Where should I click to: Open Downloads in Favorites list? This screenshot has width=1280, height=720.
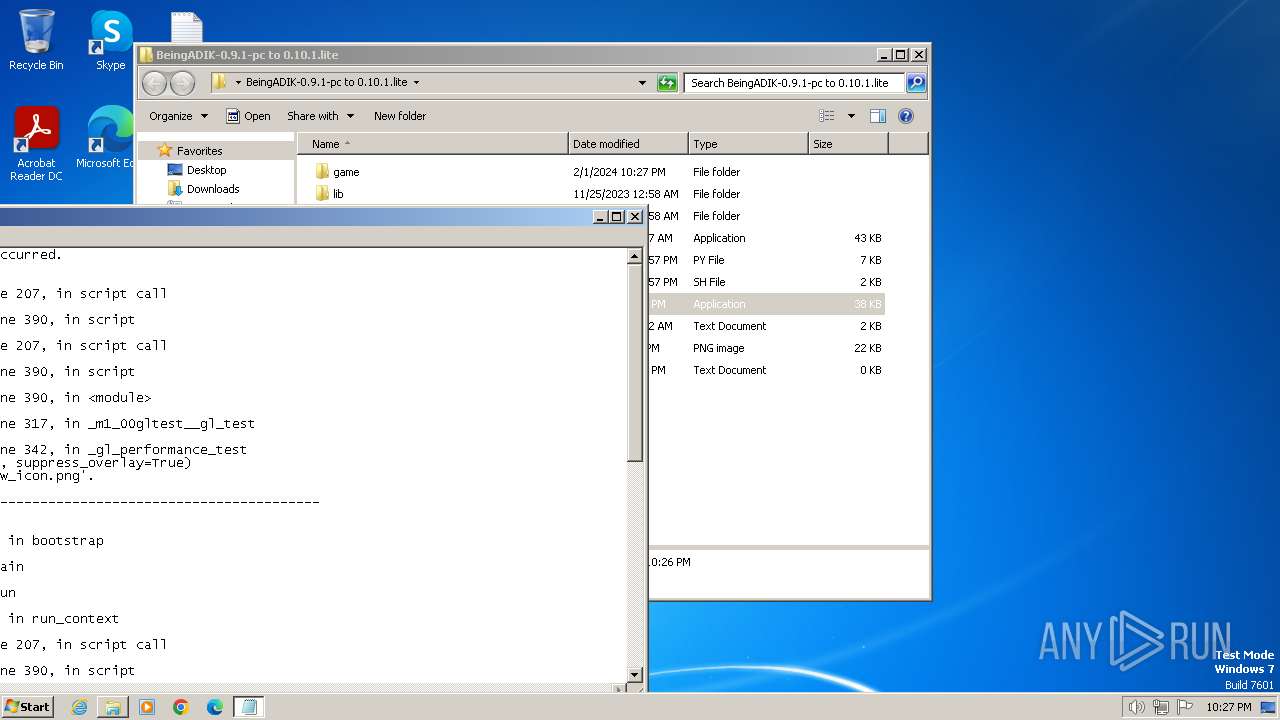[213, 189]
